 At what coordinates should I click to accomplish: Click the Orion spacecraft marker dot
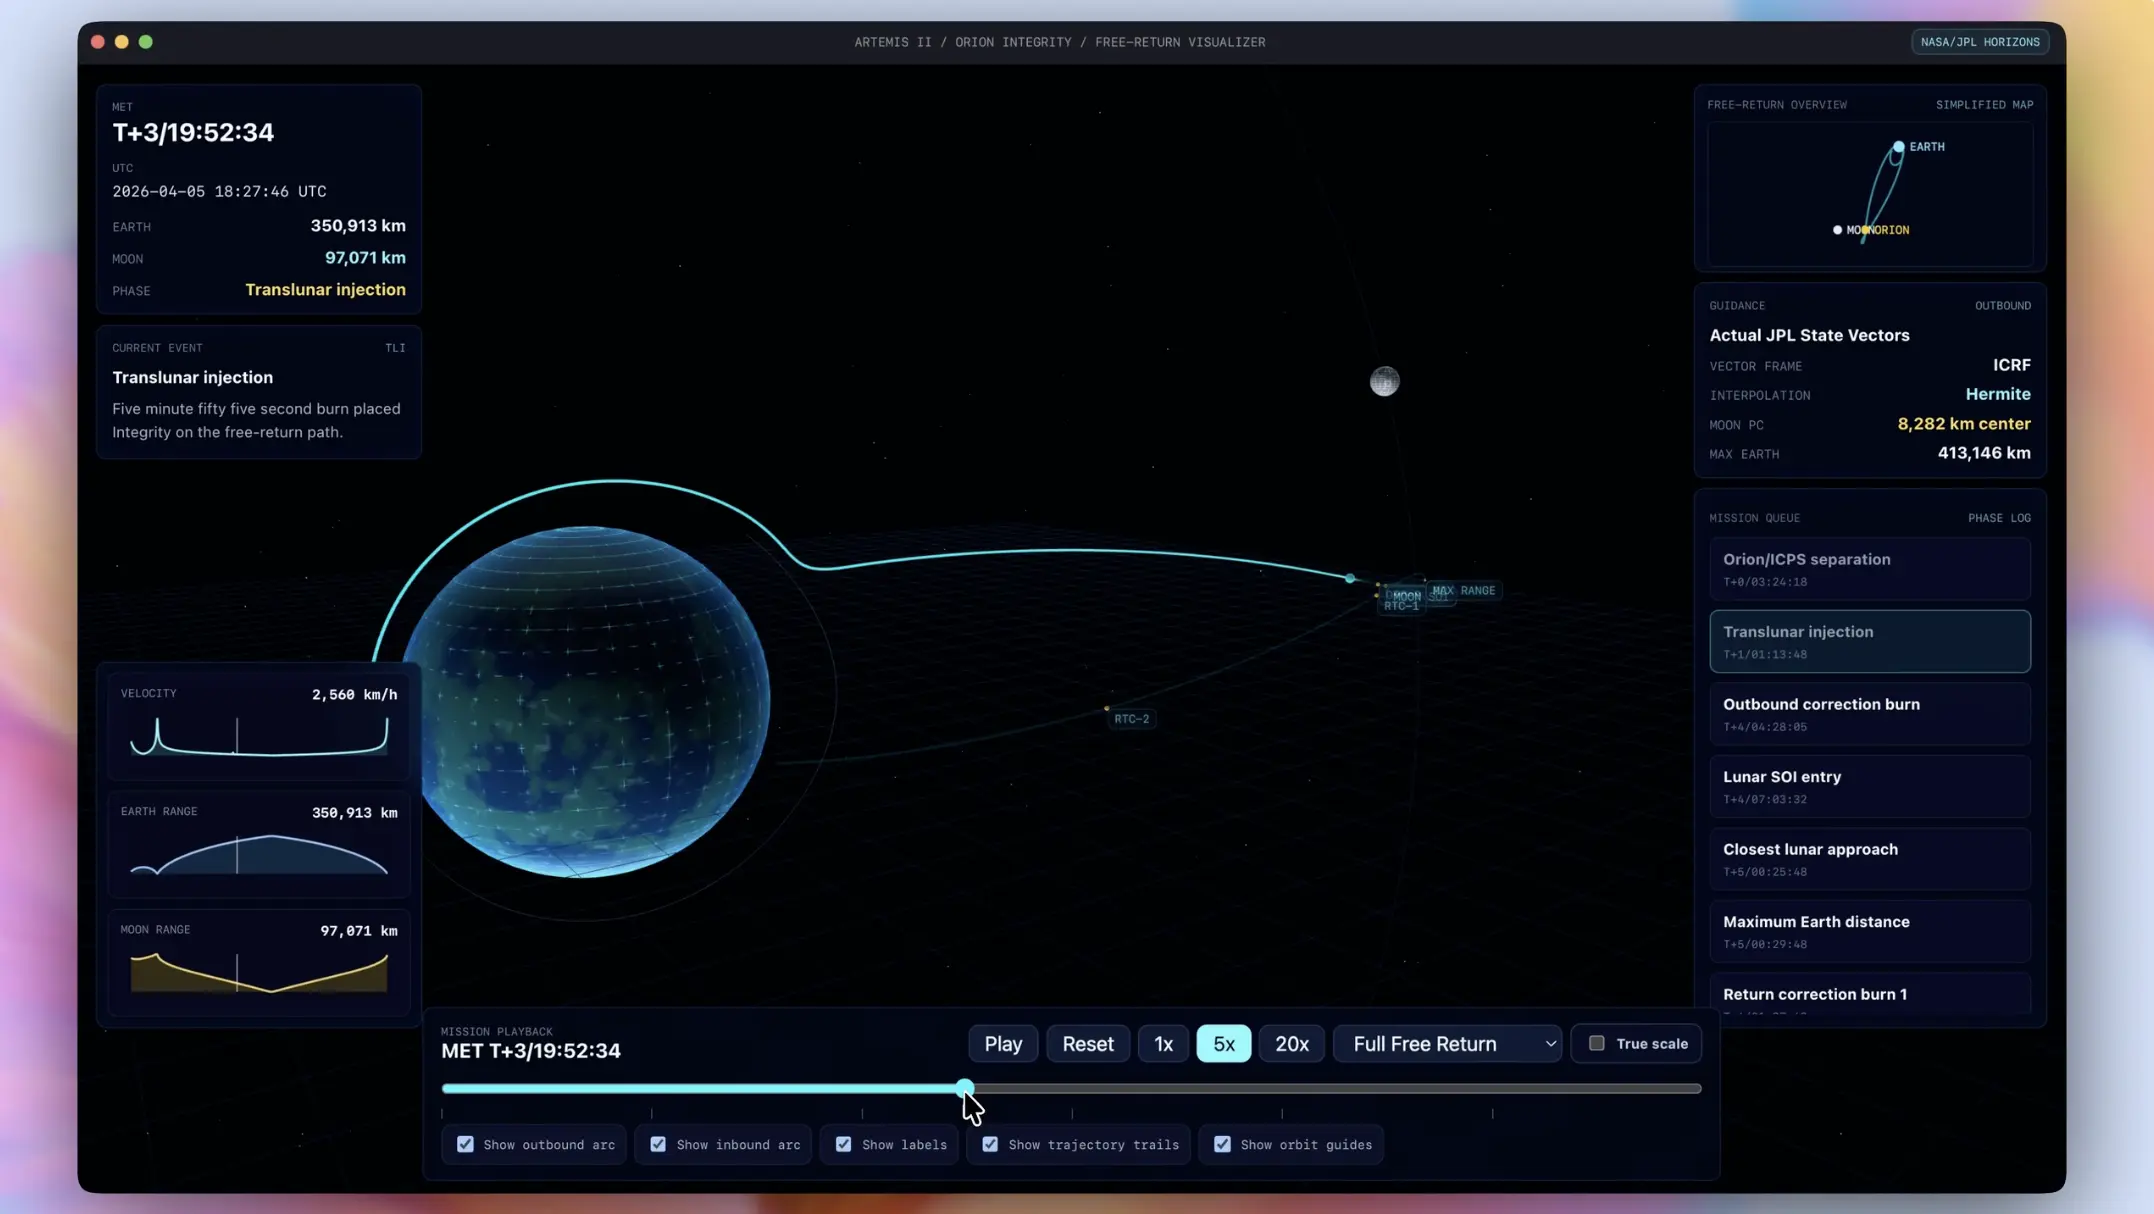(x=1350, y=578)
